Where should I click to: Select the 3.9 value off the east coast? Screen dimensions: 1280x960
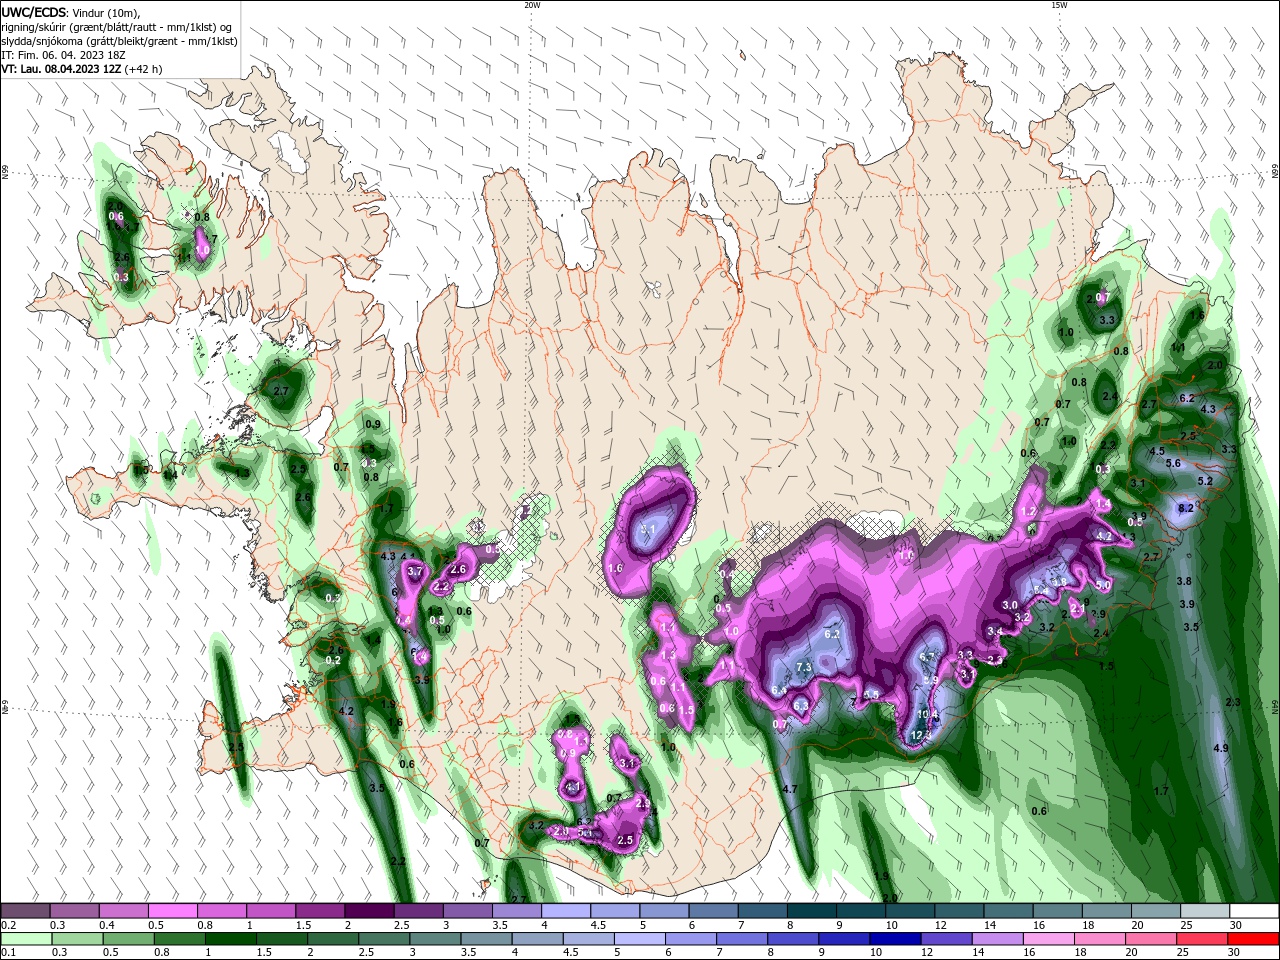point(1187,604)
